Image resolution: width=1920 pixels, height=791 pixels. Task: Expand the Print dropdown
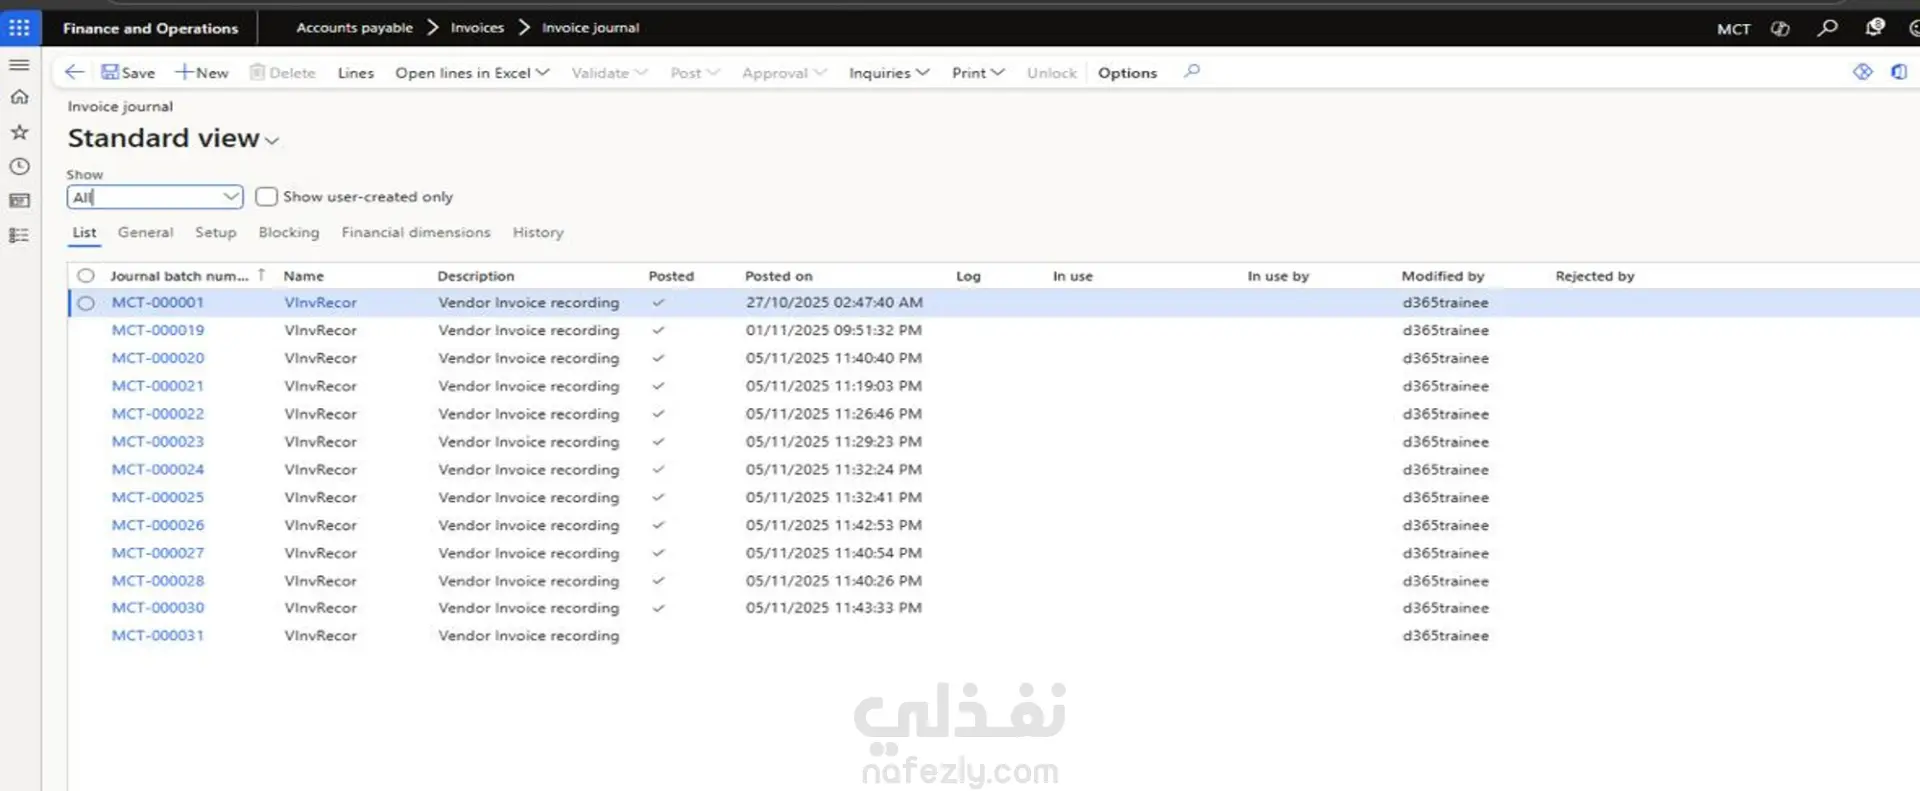[978, 73]
